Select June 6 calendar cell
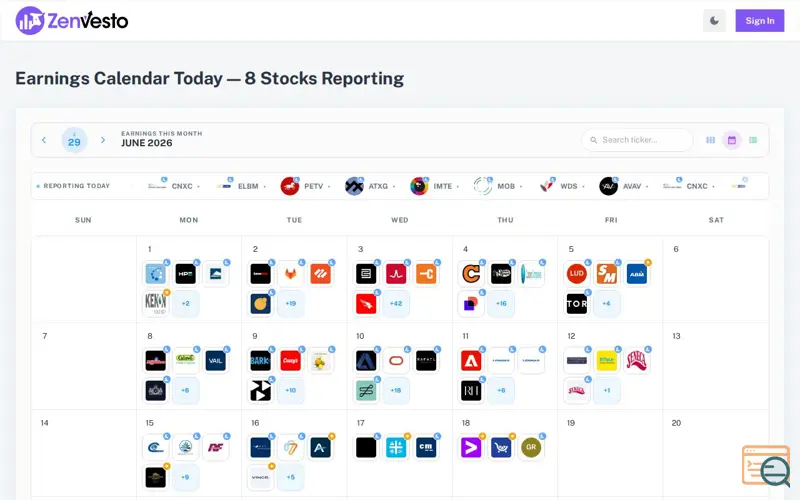The width and height of the screenshot is (800, 500). coord(716,279)
